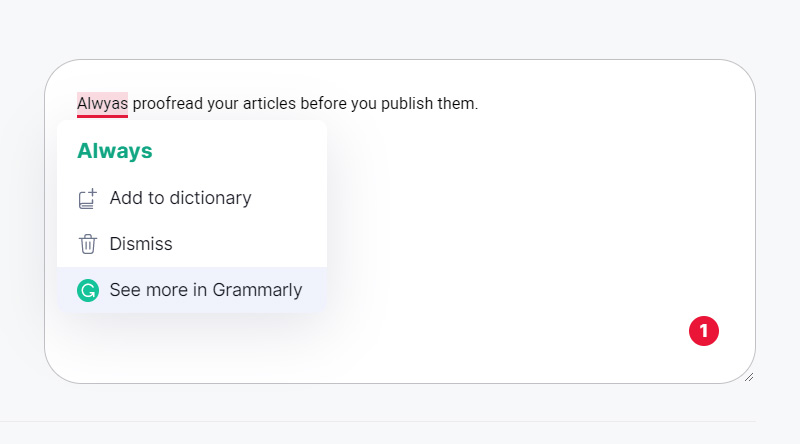
Task: Place cursor in the word "them"
Action: coord(456,104)
